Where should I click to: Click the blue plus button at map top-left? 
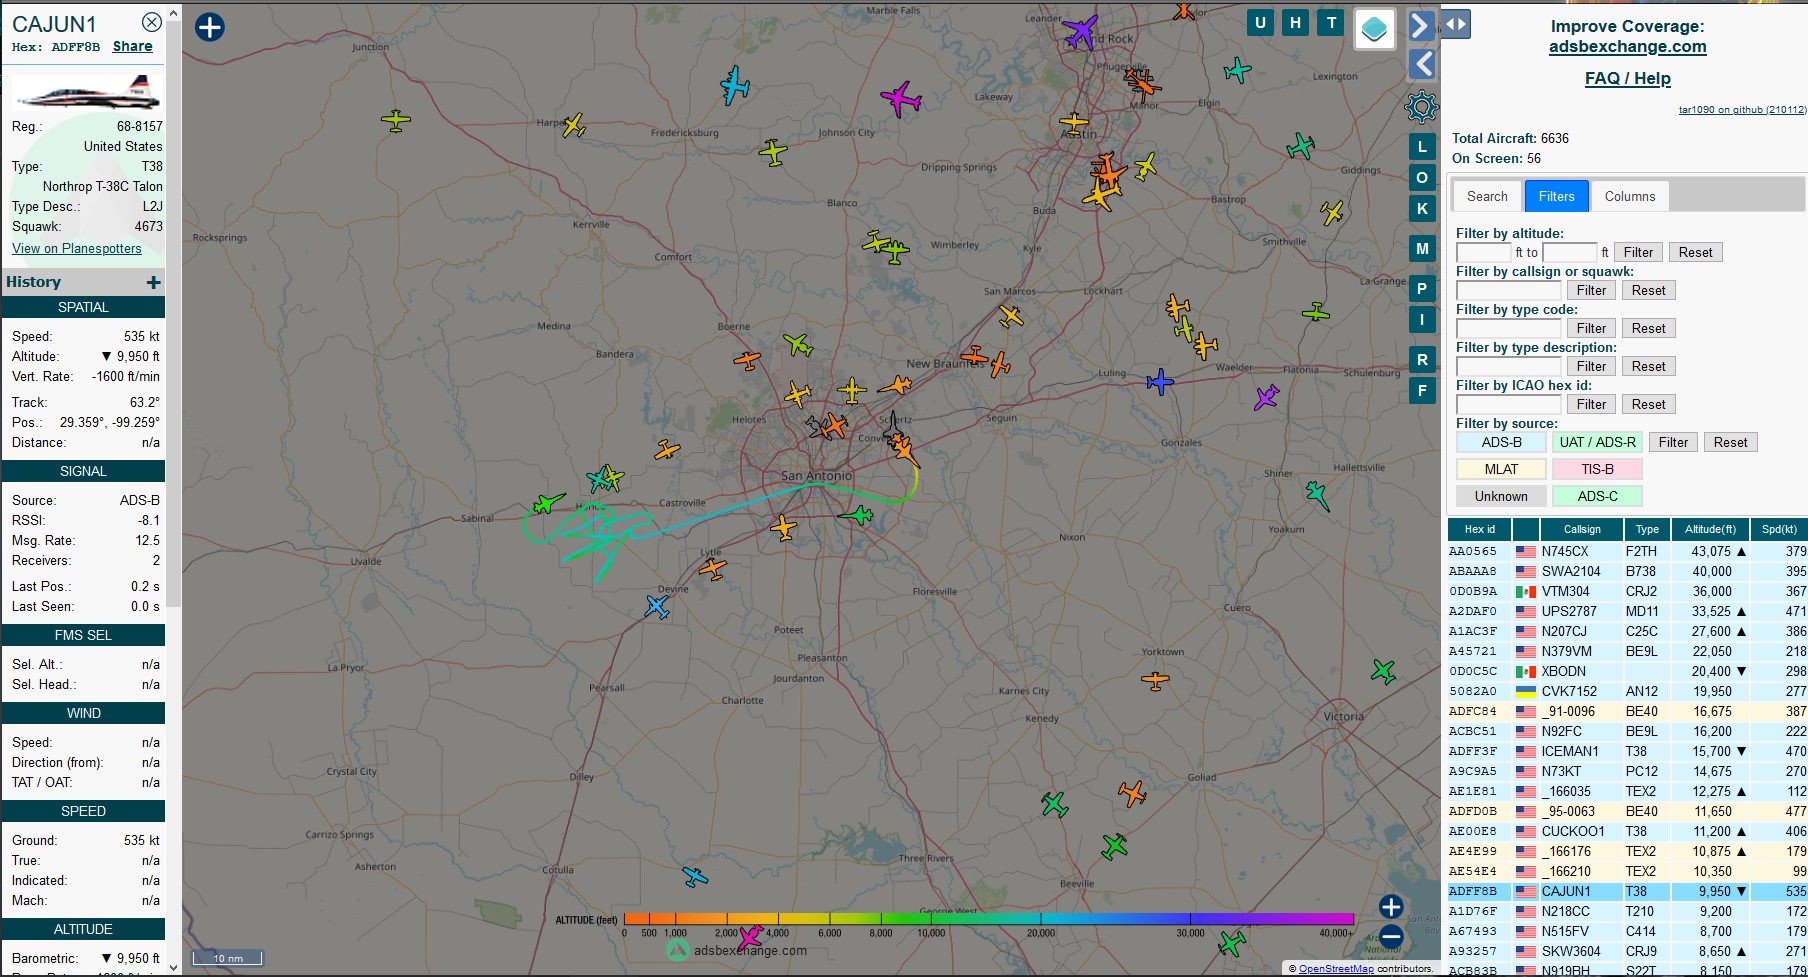209,27
